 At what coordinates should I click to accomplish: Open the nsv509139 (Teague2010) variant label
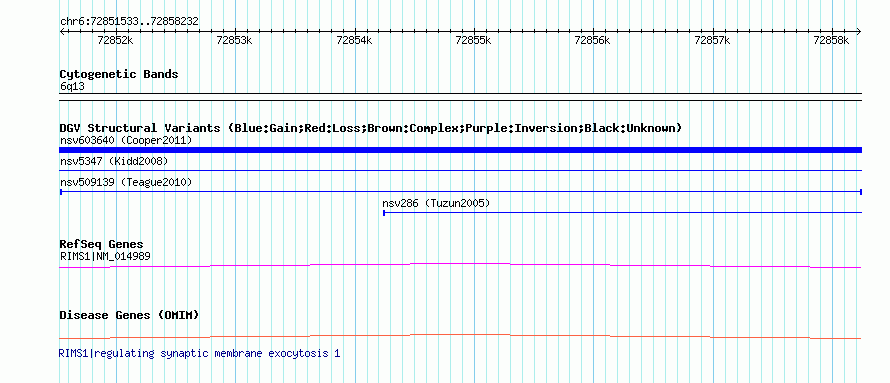click(126, 183)
